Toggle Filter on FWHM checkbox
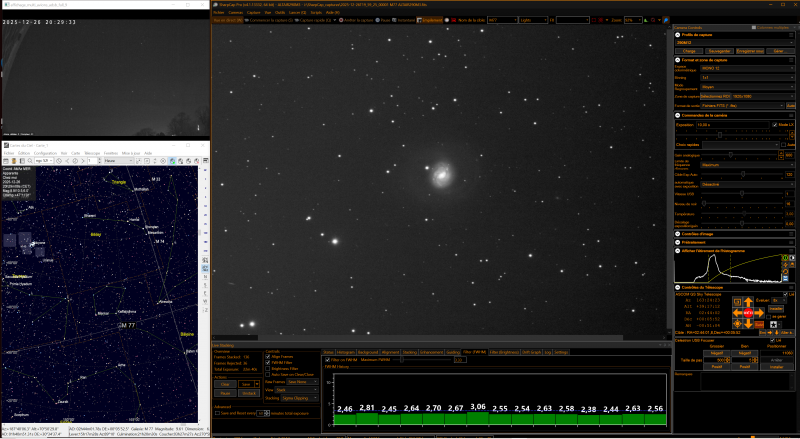Image resolution: width=800 pixels, height=439 pixels. (x=327, y=360)
